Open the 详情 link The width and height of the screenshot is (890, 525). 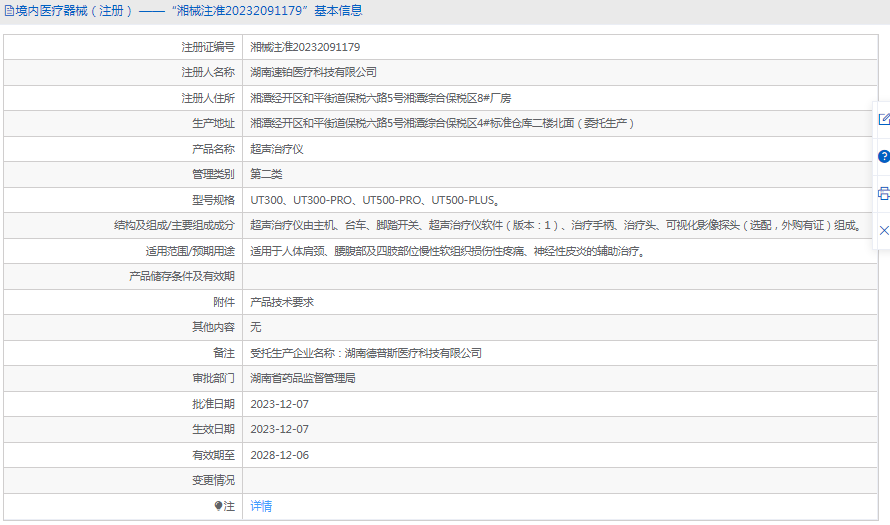tap(261, 506)
